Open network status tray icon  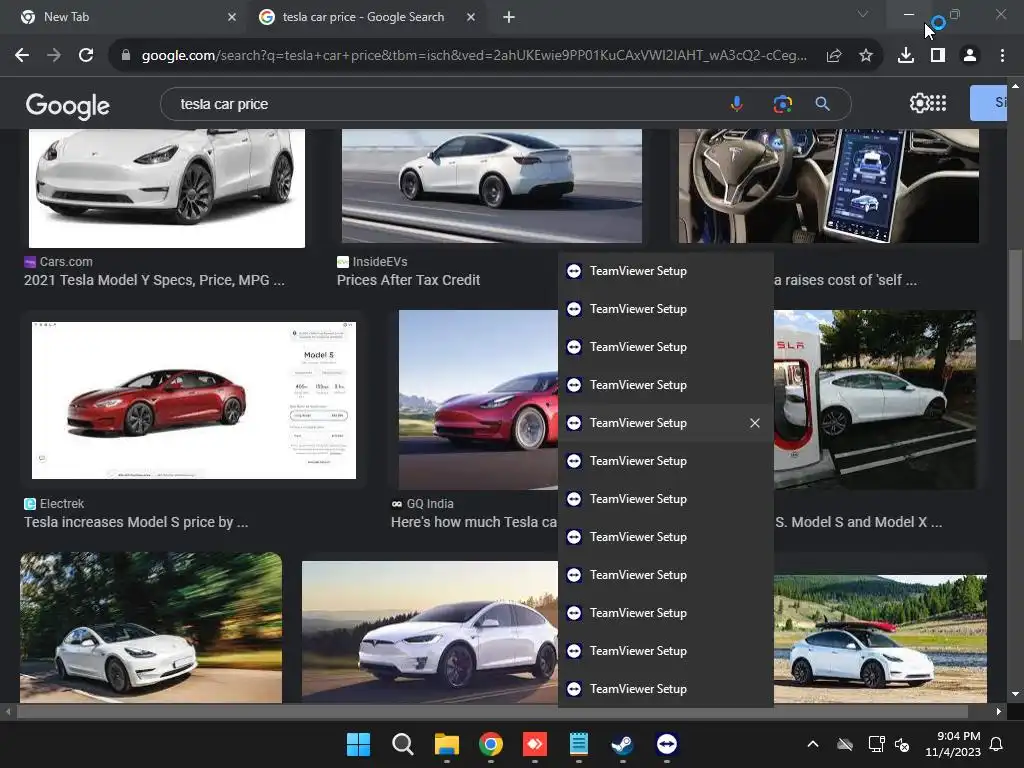point(876,744)
